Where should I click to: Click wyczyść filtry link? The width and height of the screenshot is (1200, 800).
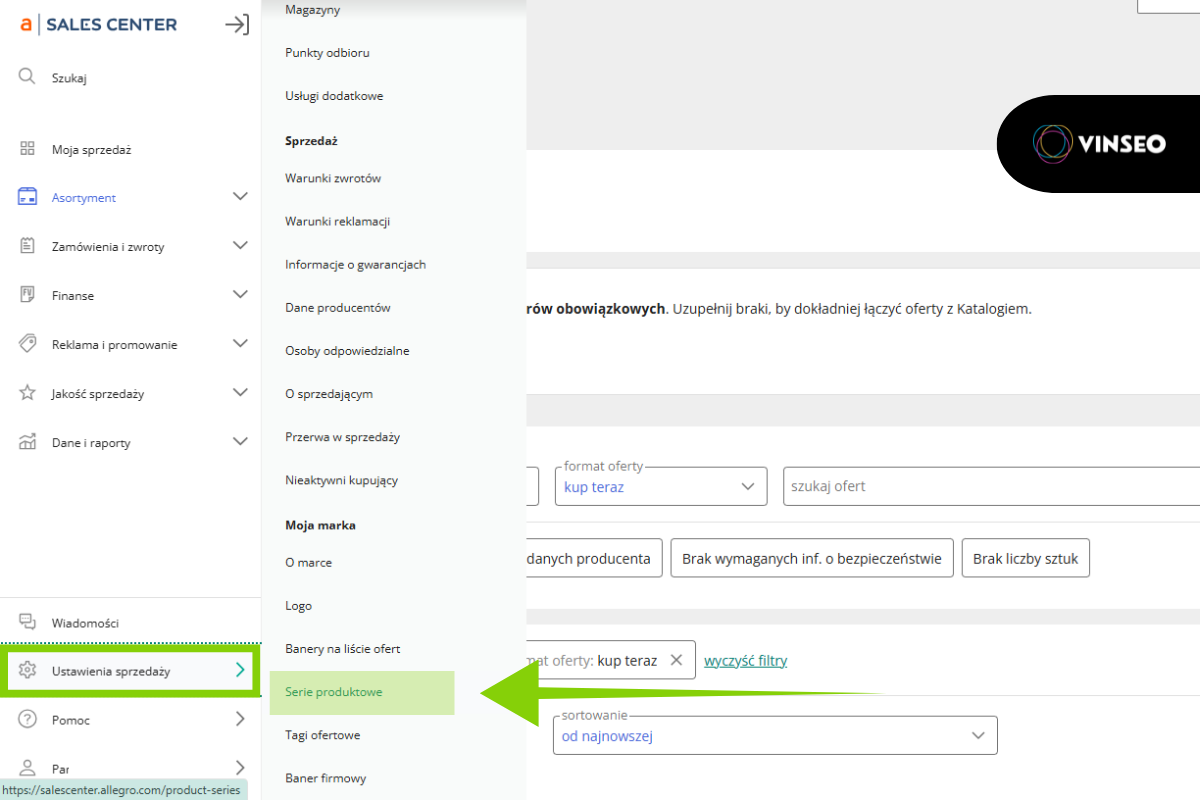click(x=746, y=660)
